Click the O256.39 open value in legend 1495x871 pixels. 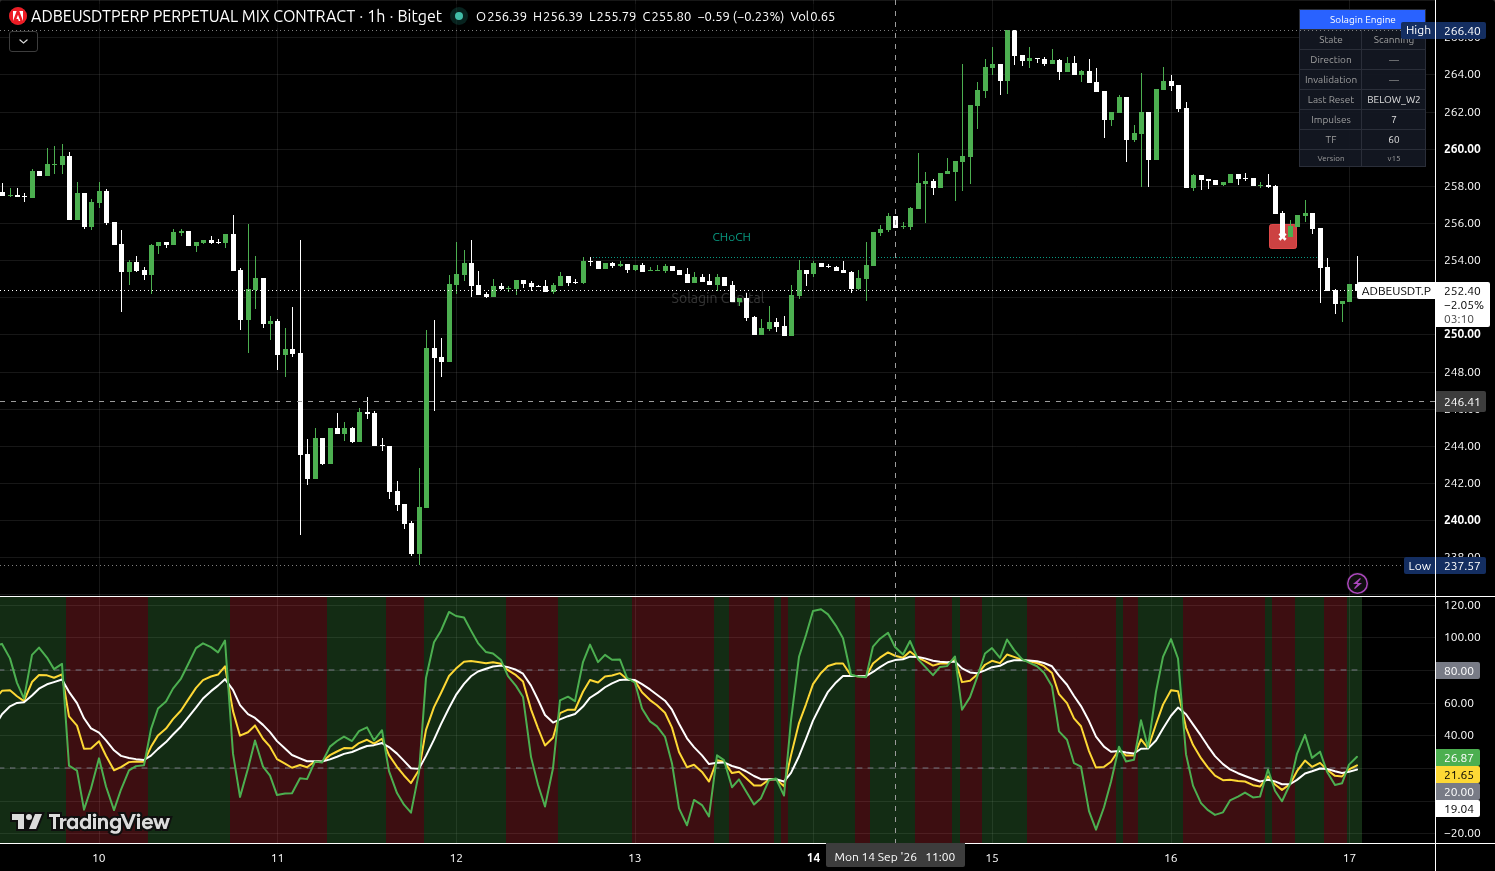coord(501,16)
